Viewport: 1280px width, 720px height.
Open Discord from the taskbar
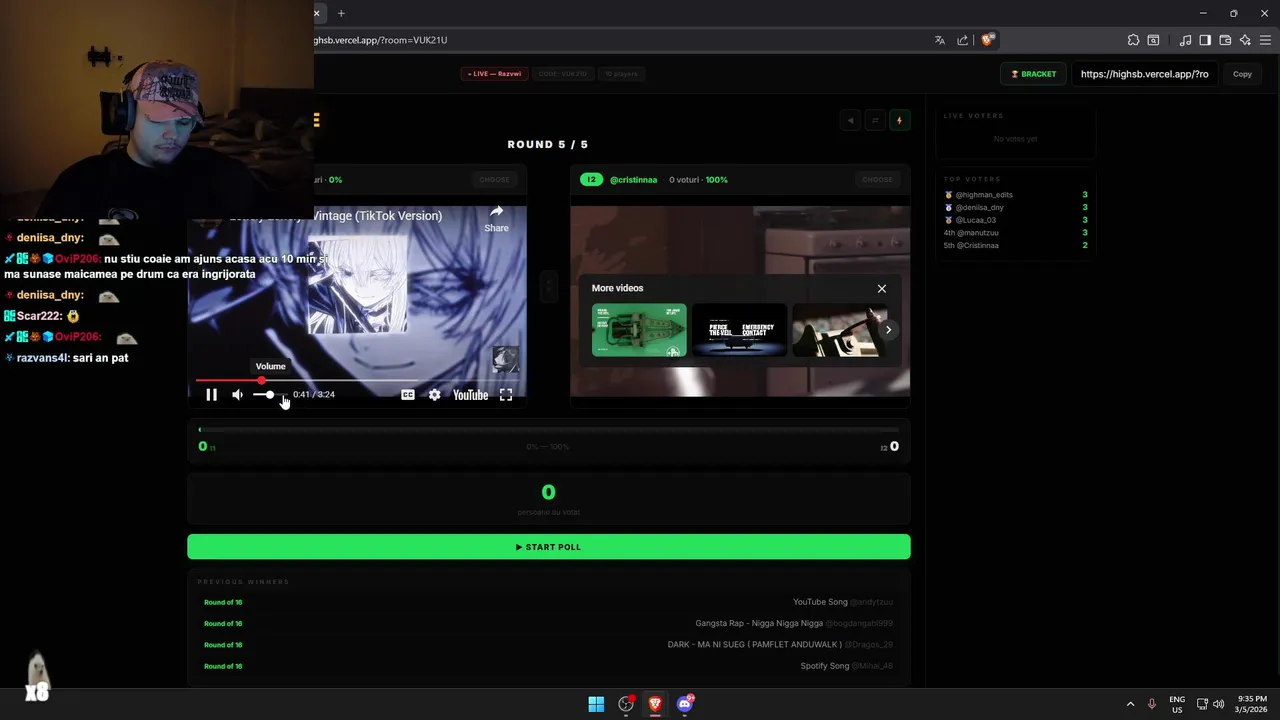685,704
